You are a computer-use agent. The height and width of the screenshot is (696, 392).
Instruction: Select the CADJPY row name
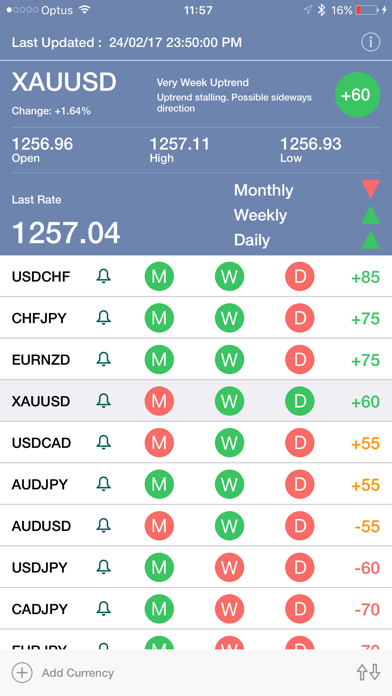point(40,609)
